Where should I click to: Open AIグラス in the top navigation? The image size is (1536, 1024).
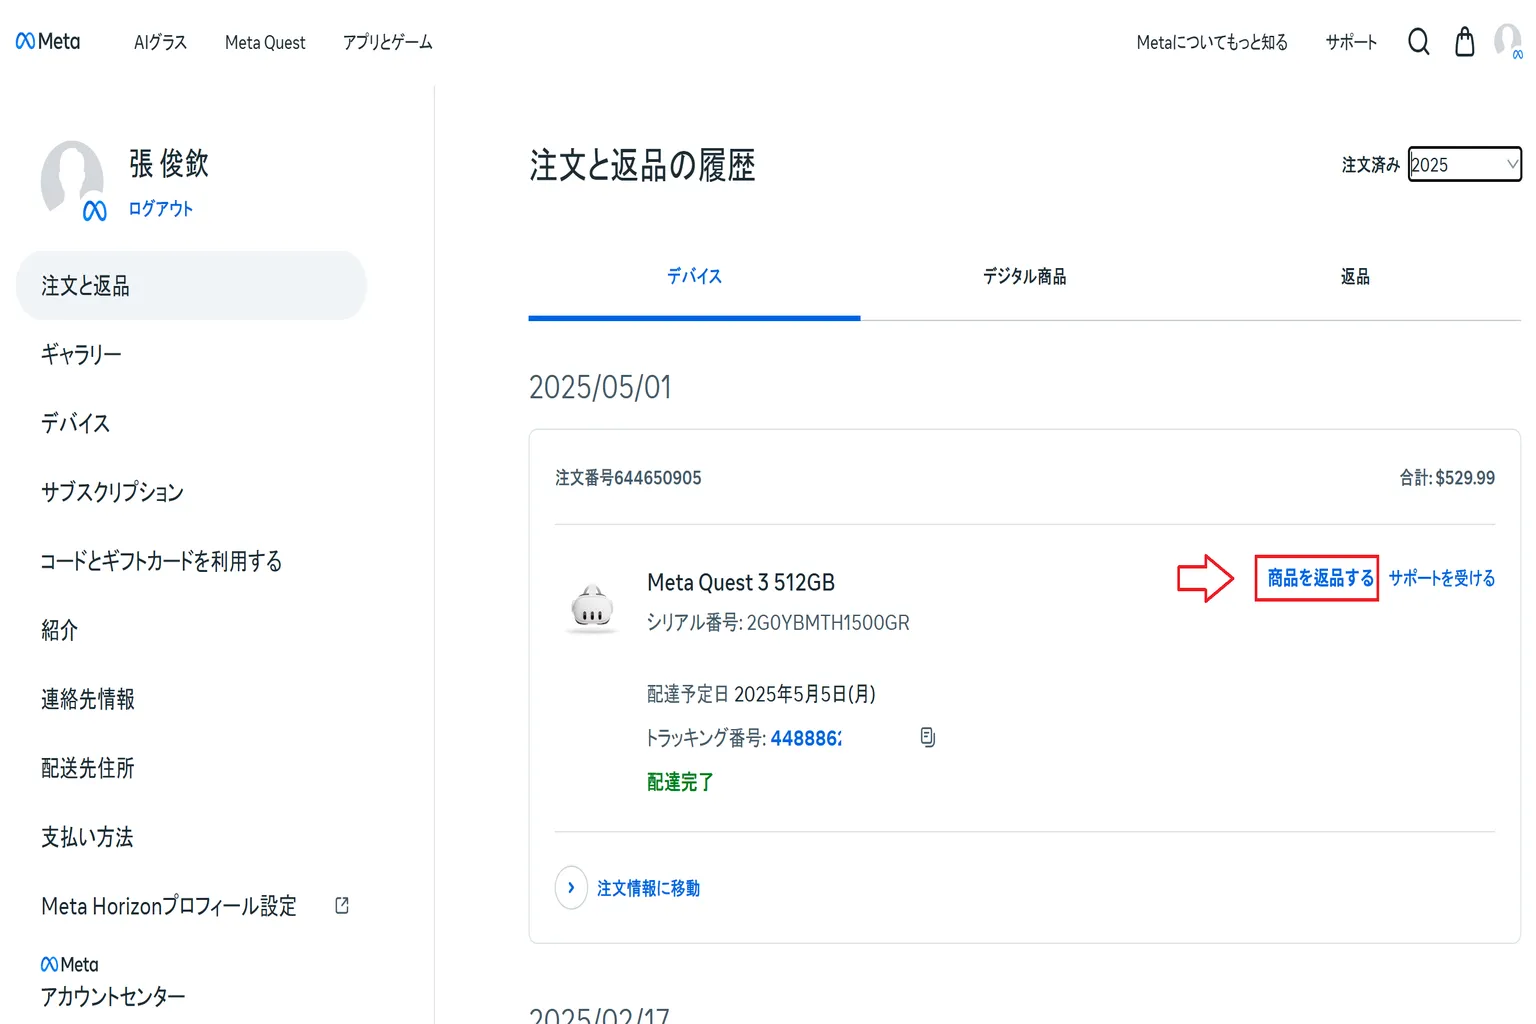(160, 42)
